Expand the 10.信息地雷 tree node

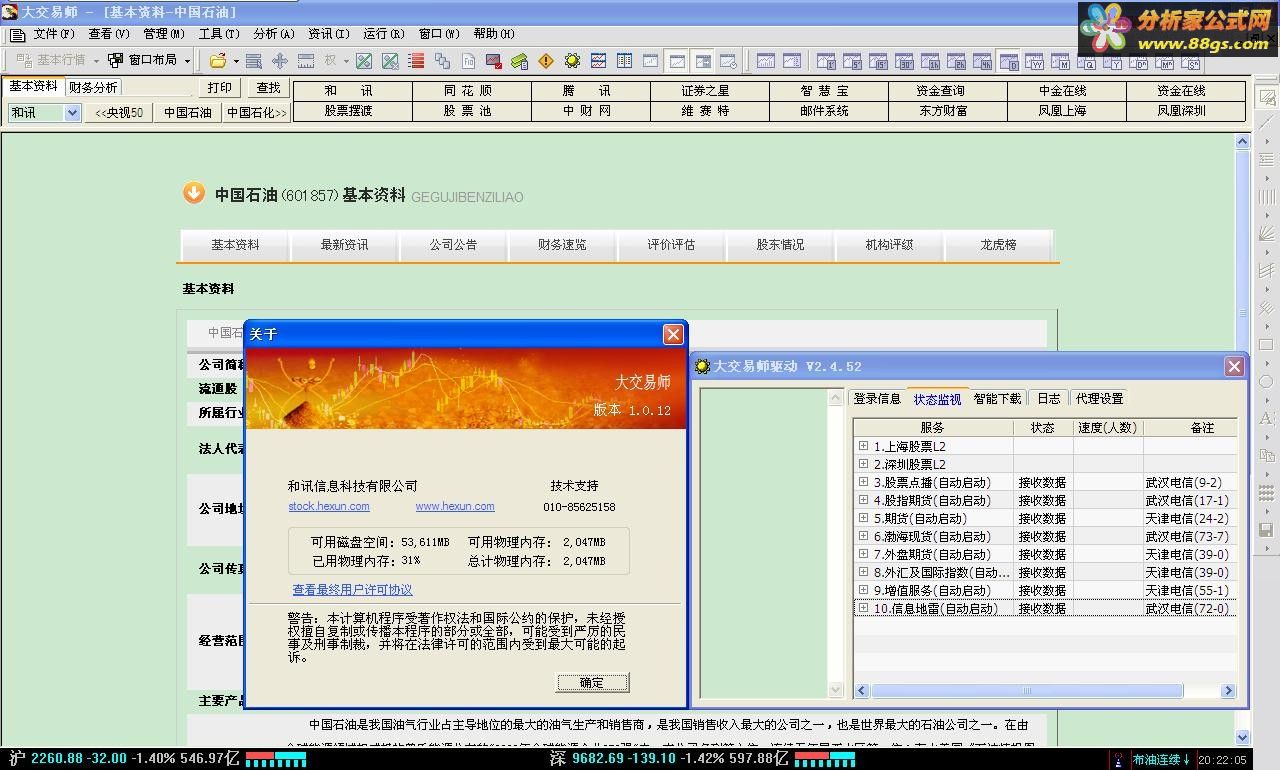[x=863, y=608]
